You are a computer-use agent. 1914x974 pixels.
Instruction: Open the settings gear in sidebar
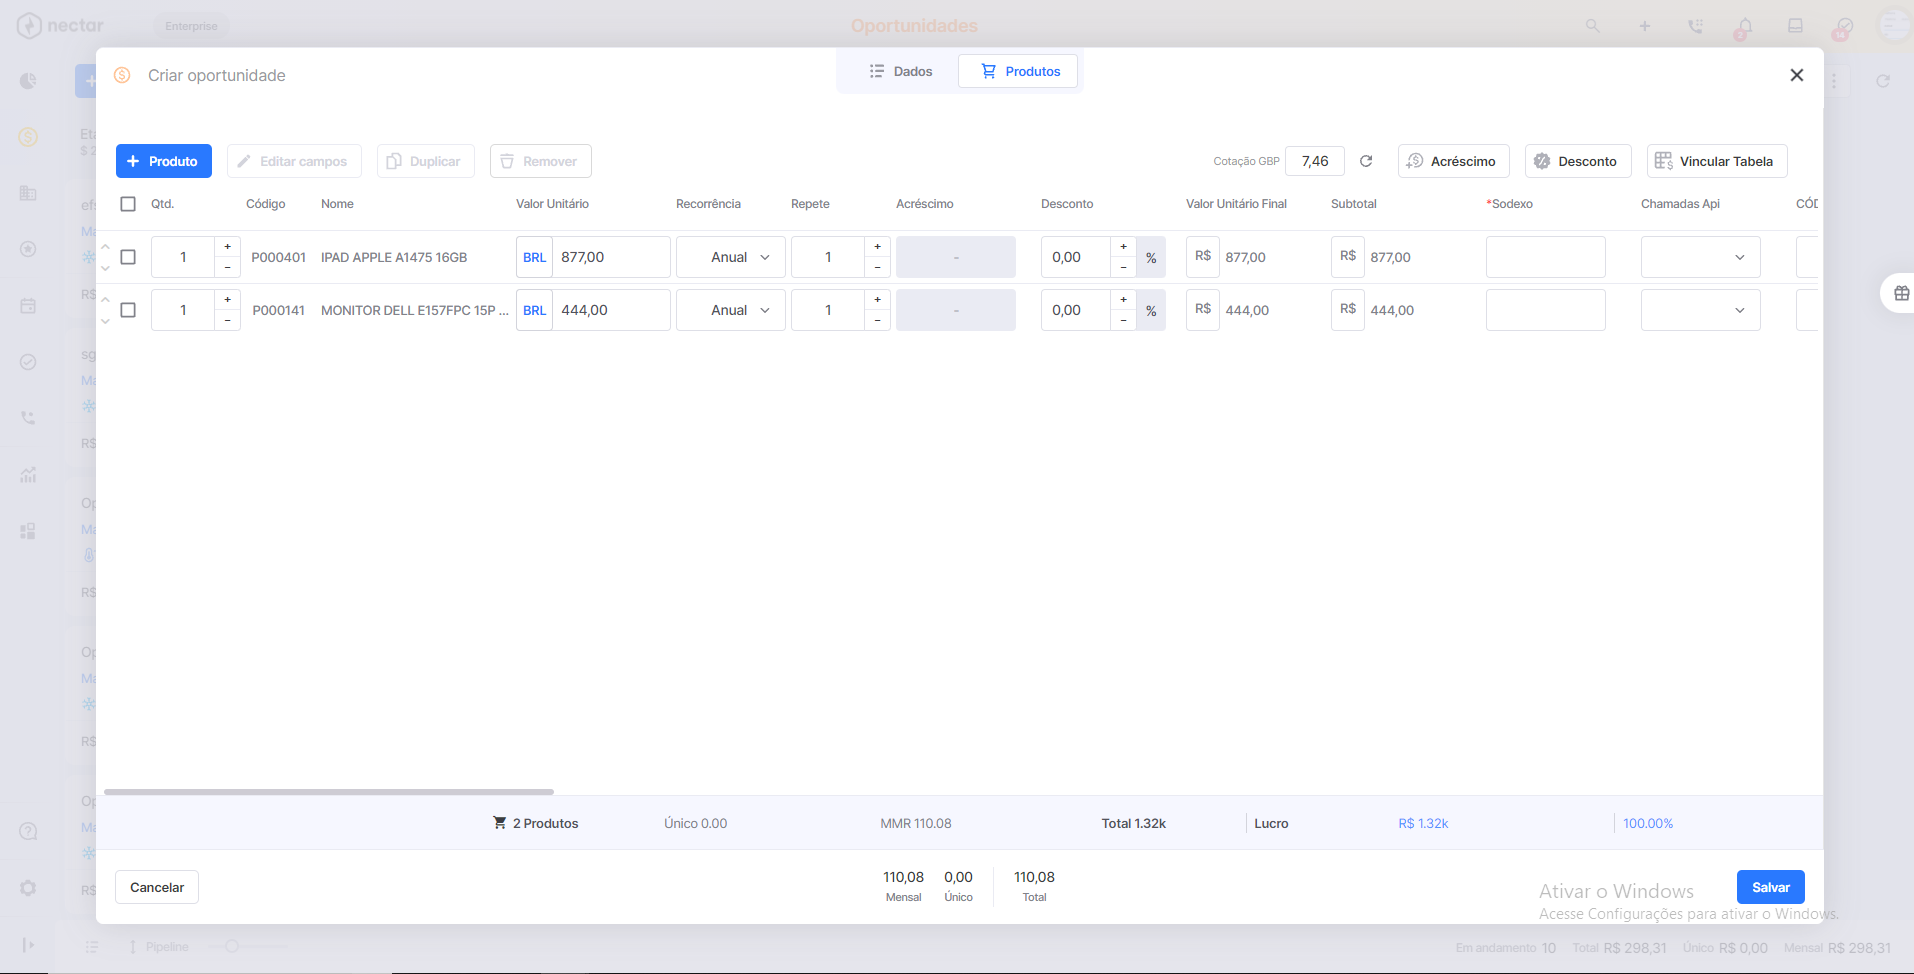28,887
